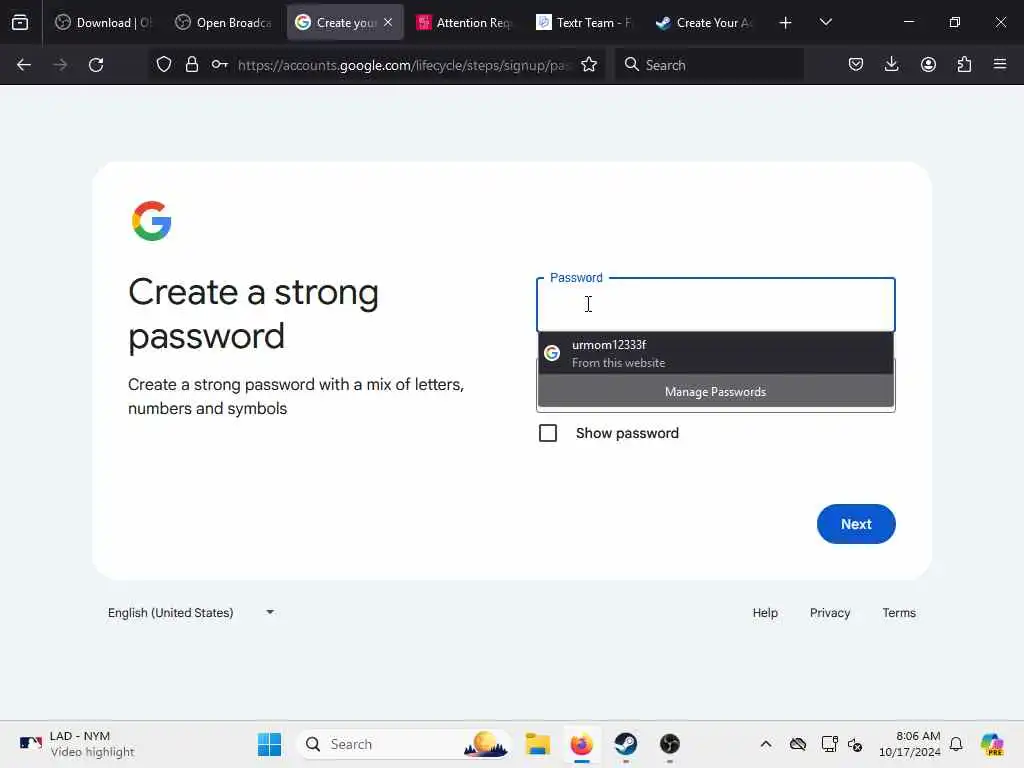The height and width of the screenshot is (768, 1024).
Task: Go back to the previous page
Action: pyautogui.click(x=24, y=65)
